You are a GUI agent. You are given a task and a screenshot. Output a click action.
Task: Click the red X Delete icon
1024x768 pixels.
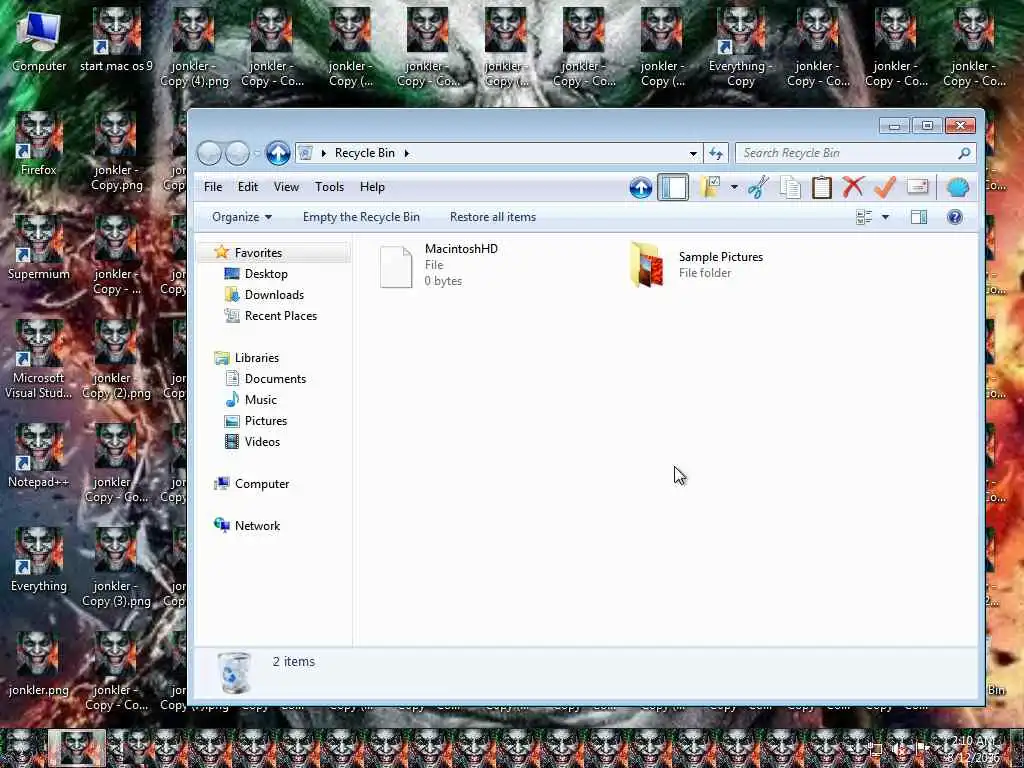(853, 187)
